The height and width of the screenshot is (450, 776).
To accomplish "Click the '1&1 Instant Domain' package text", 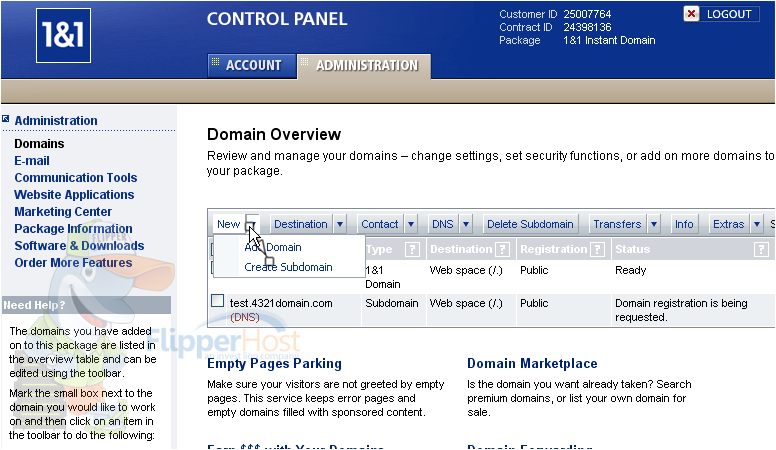I will (x=609, y=40).
